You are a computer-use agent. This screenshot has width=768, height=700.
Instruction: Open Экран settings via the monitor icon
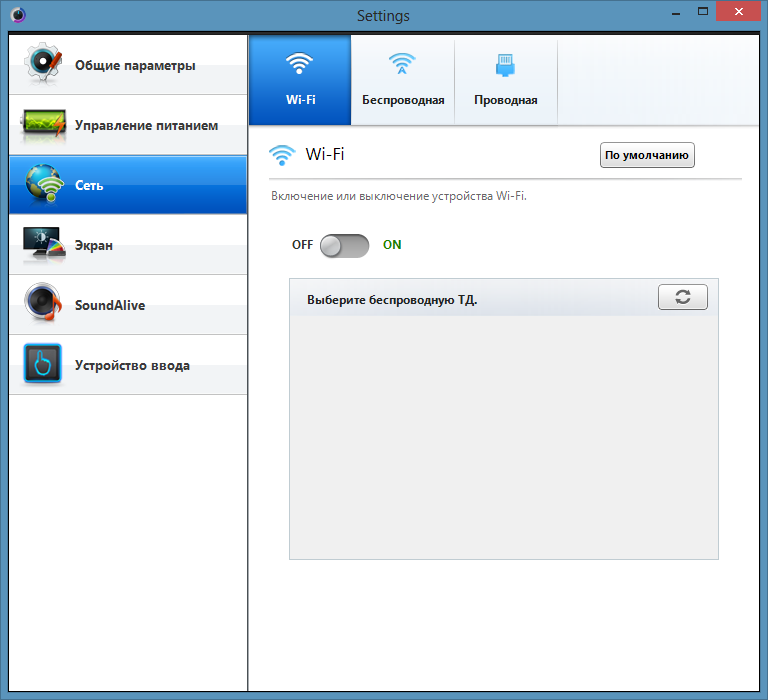pyautogui.click(x=44, y=246)
